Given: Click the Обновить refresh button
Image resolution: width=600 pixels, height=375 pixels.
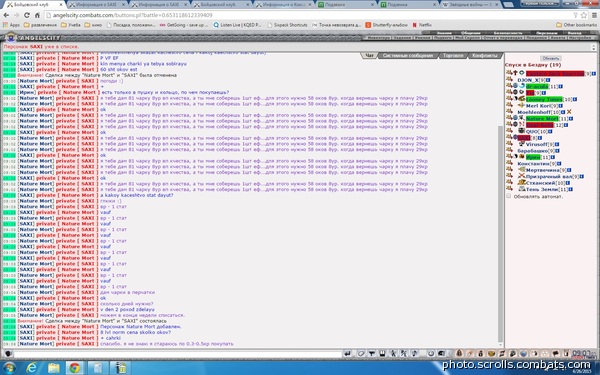Looking at the screenshot, I should (551, 58).
